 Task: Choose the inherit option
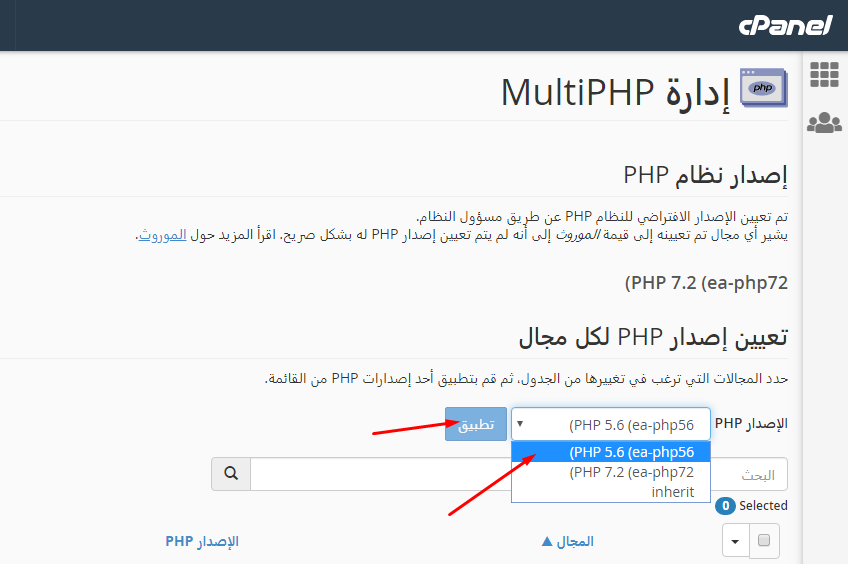[611, 492]
